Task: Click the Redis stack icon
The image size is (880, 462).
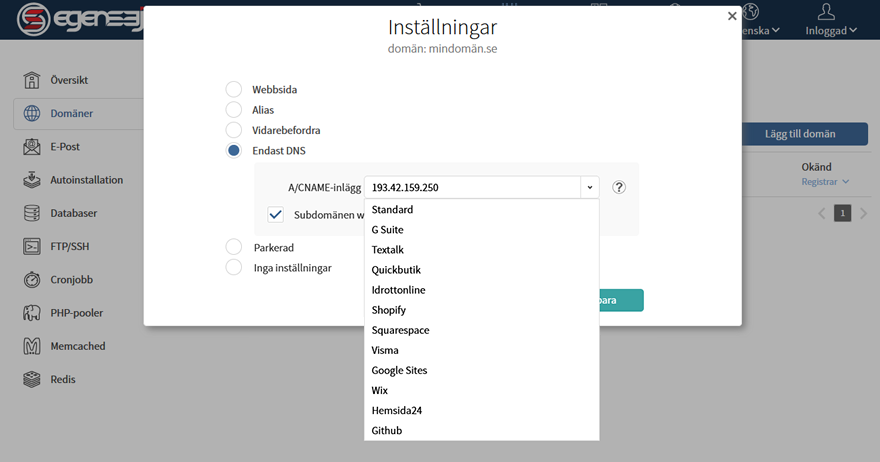Action: point(31,379)
